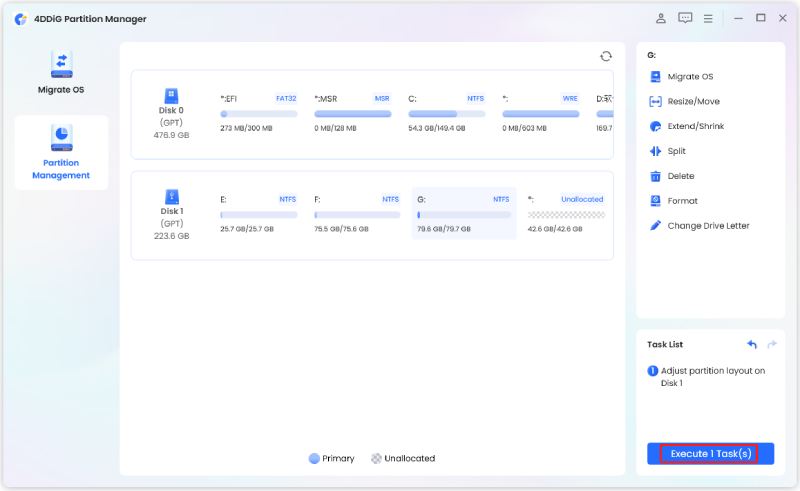Image resolution: width=800 pixels, height=491 pixels.
Task: Choose Migrate OS in the G: operations list
Action: tap(690, 77)
